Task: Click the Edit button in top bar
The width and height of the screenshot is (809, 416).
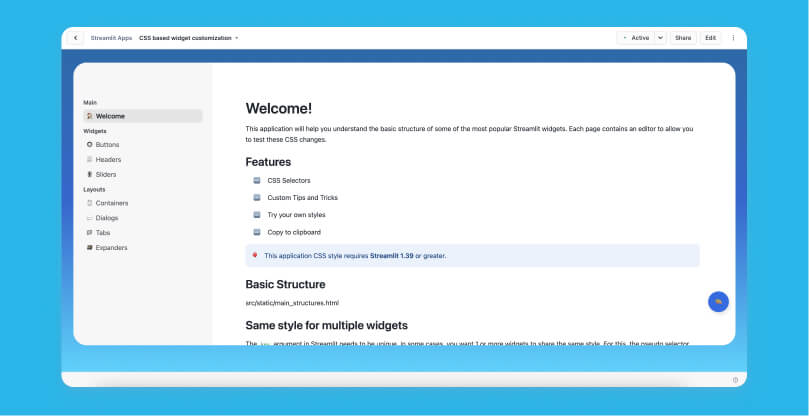Action: coord(710,38)
